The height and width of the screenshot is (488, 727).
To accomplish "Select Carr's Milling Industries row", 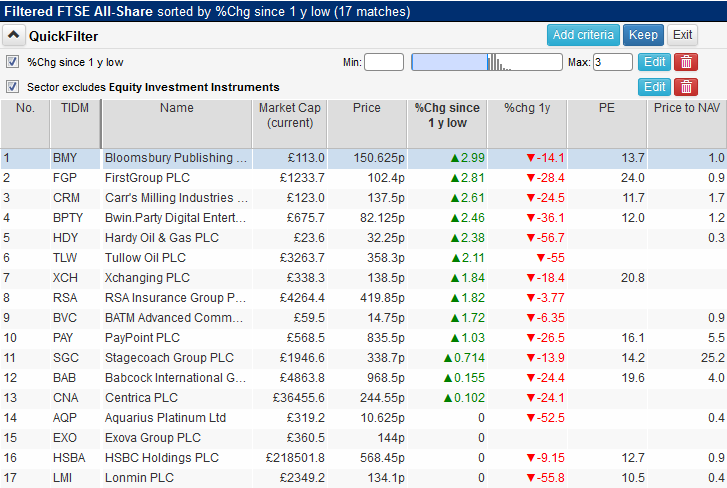I will pyautogui.click(x=364, y=198).
